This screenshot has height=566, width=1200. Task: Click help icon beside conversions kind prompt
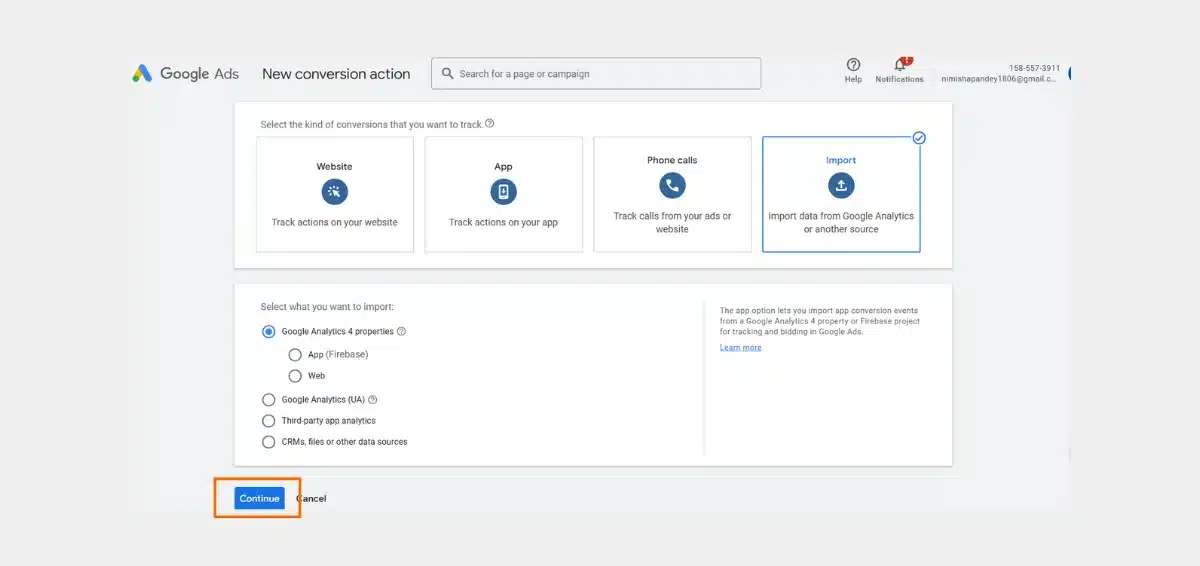[x=489, y=124]
